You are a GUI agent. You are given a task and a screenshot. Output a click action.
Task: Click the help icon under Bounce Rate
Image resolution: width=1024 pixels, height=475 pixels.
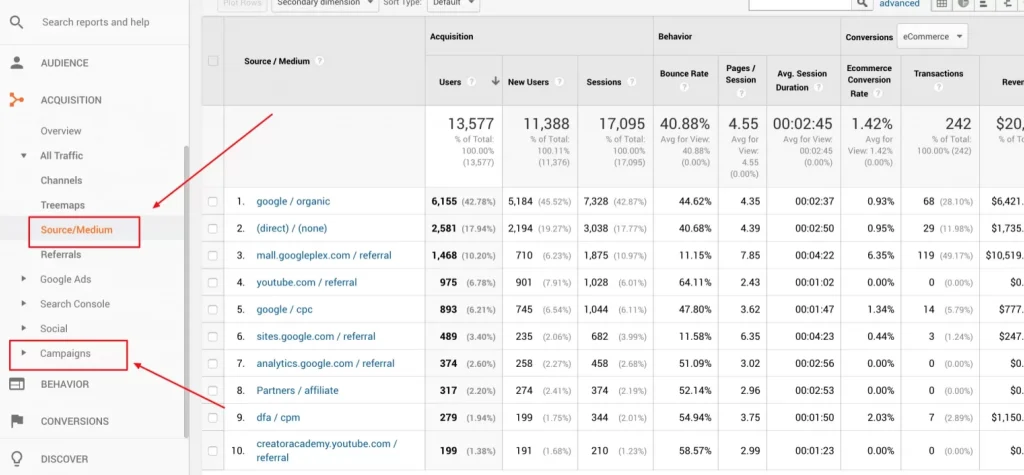(684, 87)
